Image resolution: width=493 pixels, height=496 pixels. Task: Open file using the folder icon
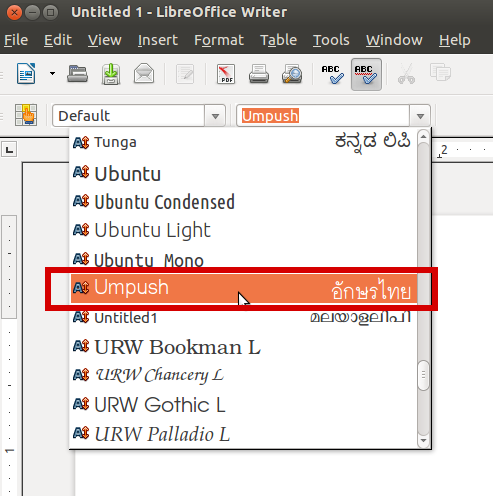coord(77,74)
